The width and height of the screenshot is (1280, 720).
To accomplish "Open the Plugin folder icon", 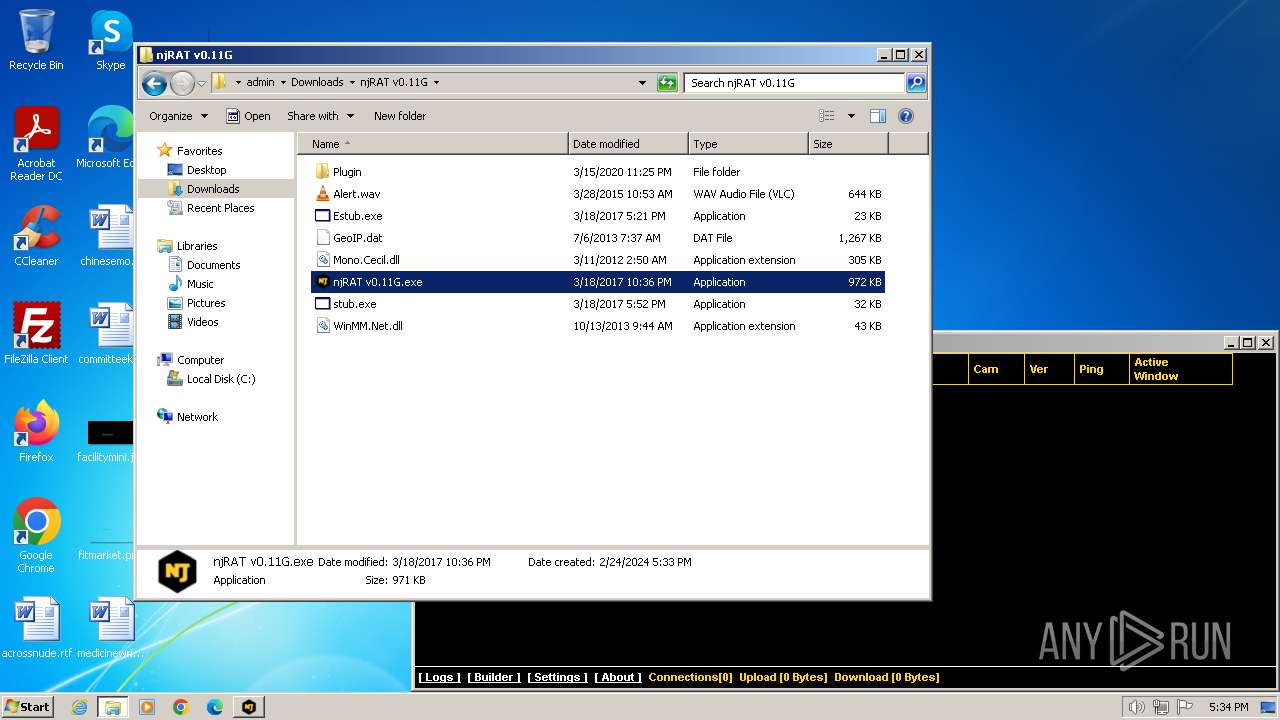I will pyautogui.click(x=322, y=172).
